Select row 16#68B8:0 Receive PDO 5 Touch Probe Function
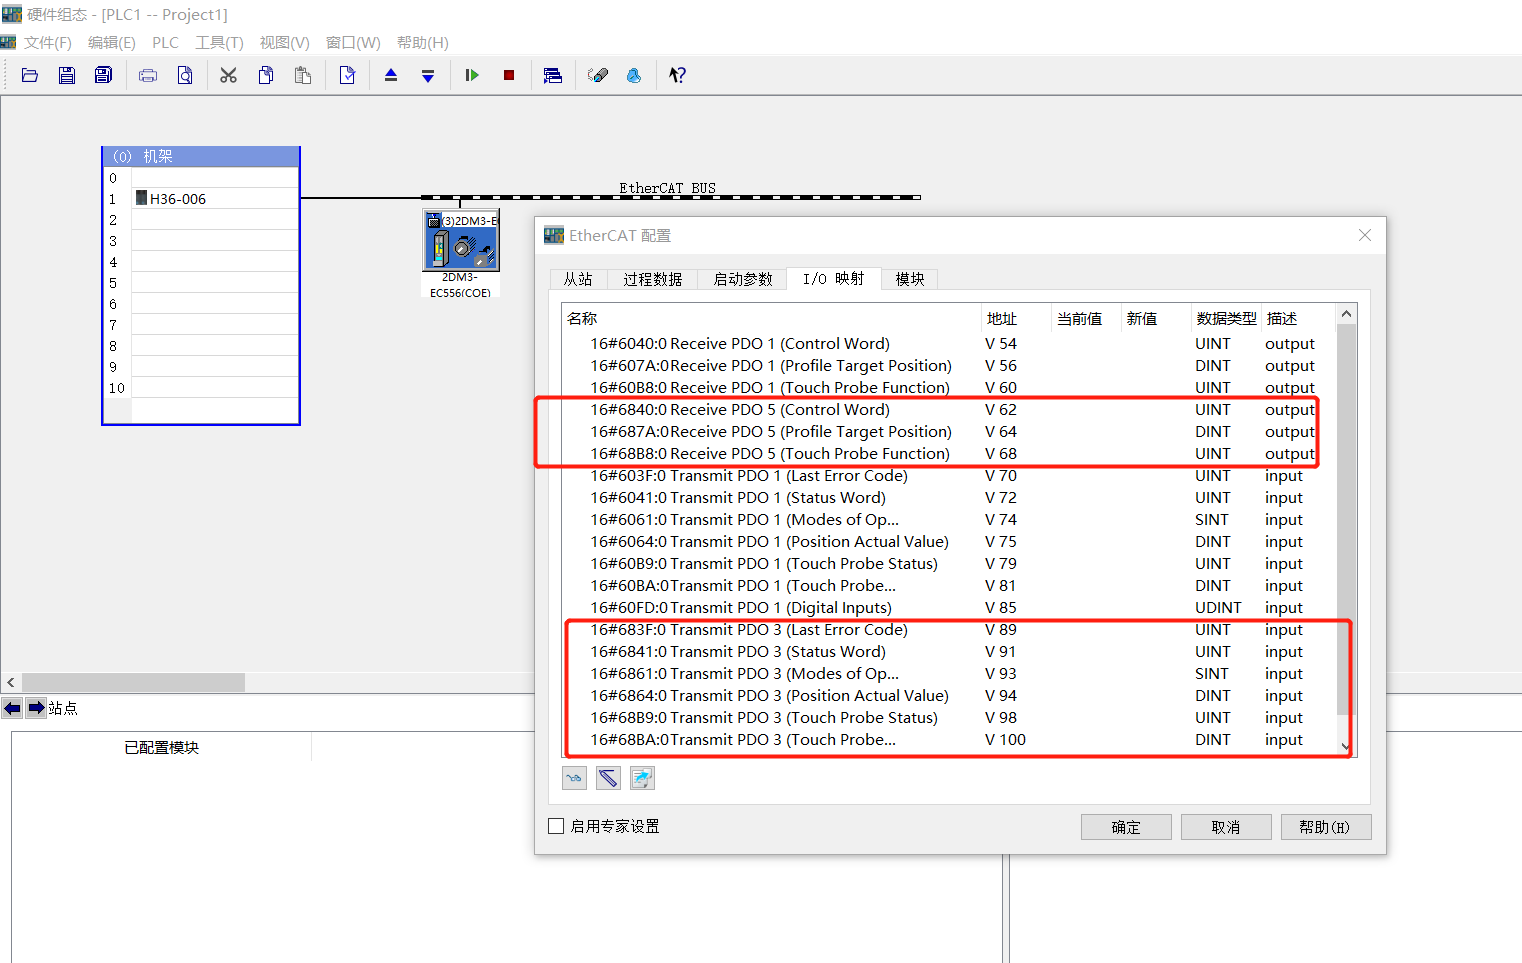This screenshot has height=963, width=1522. coord(950,454)
